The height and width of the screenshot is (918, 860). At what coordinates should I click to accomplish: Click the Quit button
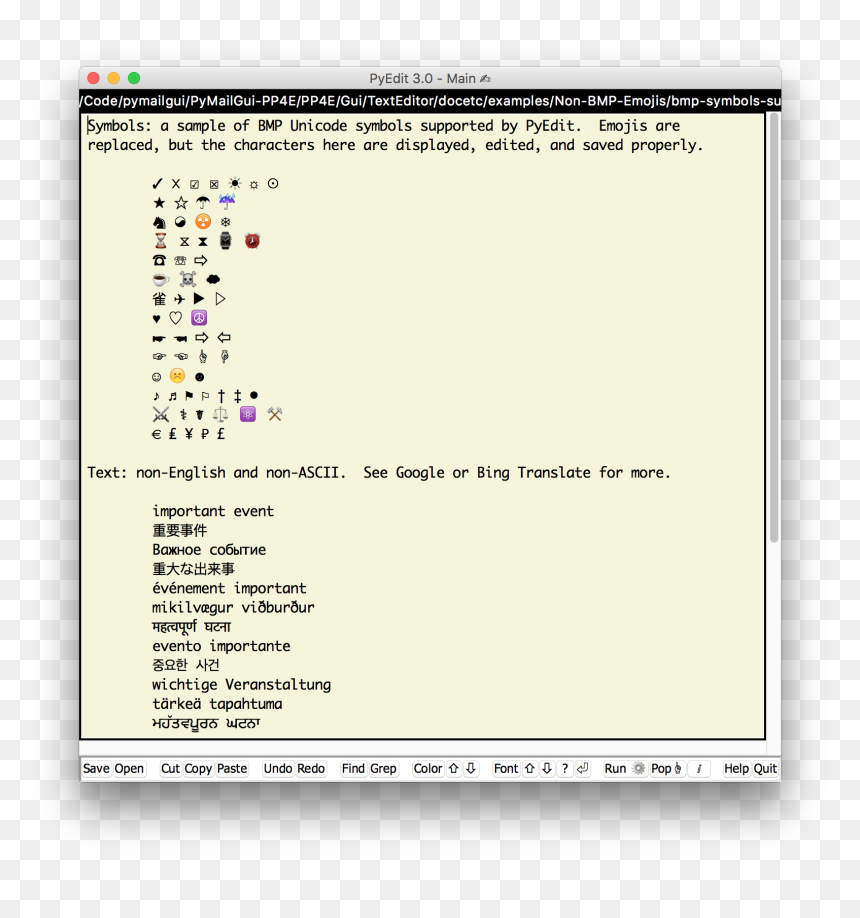[765, 769]
